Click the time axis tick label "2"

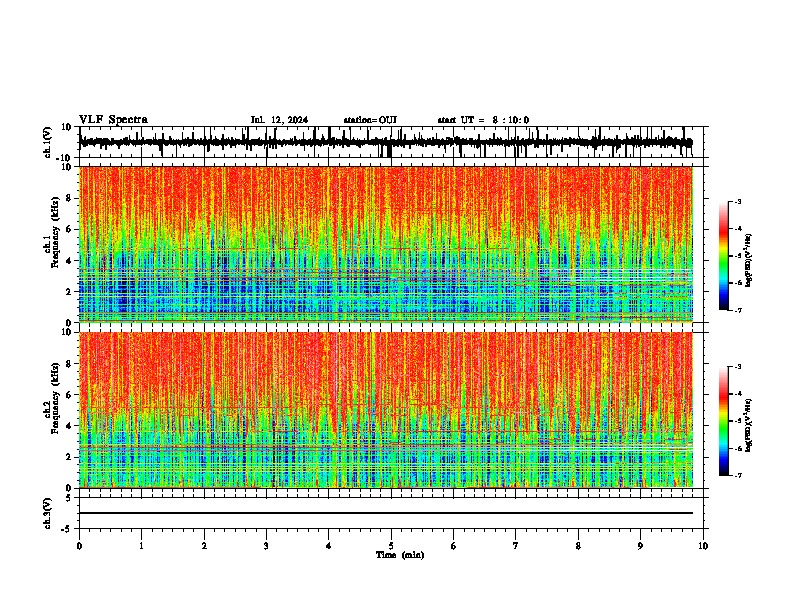click(204, 546)
